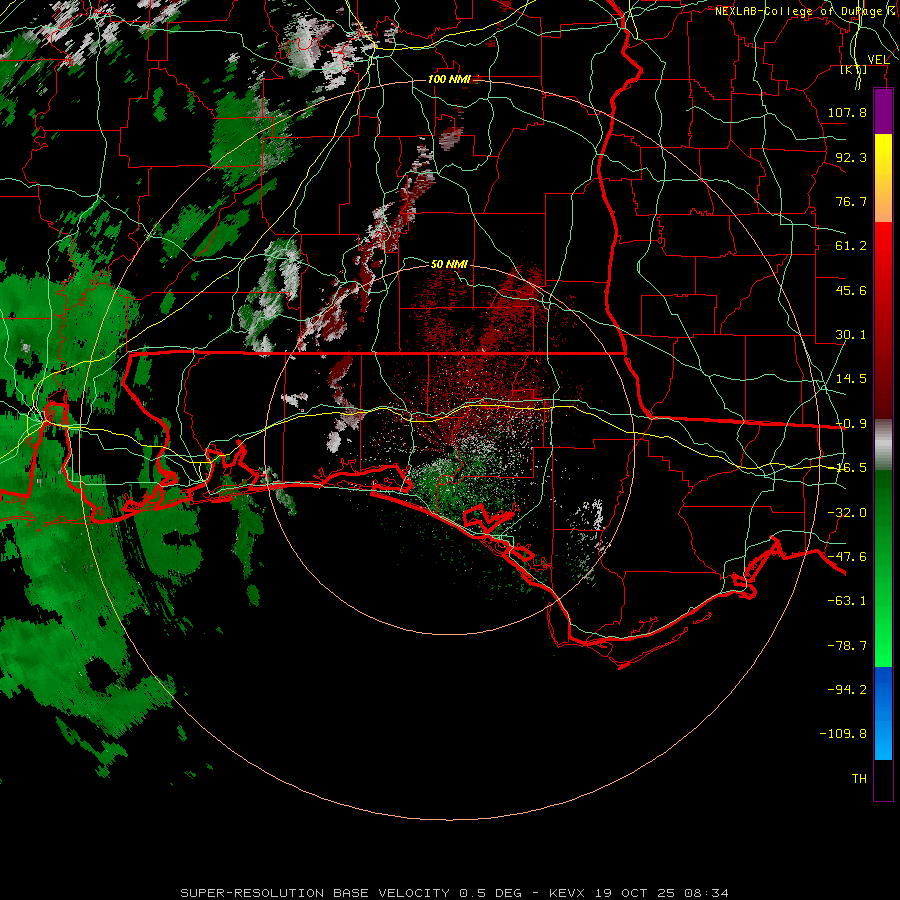The width and height of the screenshot is (900, 900).
Task: Click the VEL legend title
Action: pos(878,59)
